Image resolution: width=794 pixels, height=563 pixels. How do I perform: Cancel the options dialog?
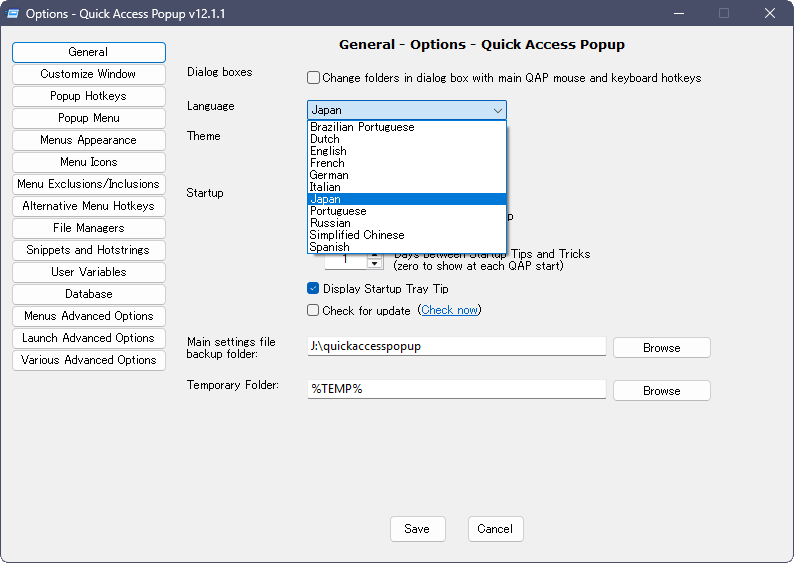click(495, 529)
